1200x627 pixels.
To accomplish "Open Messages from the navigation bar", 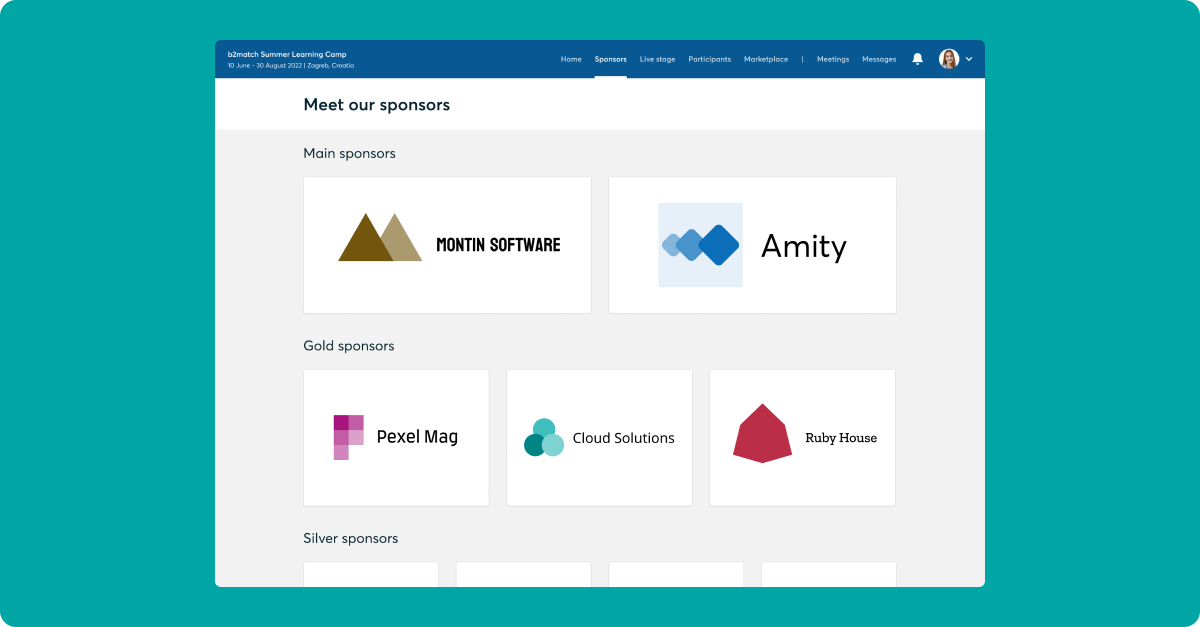I will click(879, 59).
